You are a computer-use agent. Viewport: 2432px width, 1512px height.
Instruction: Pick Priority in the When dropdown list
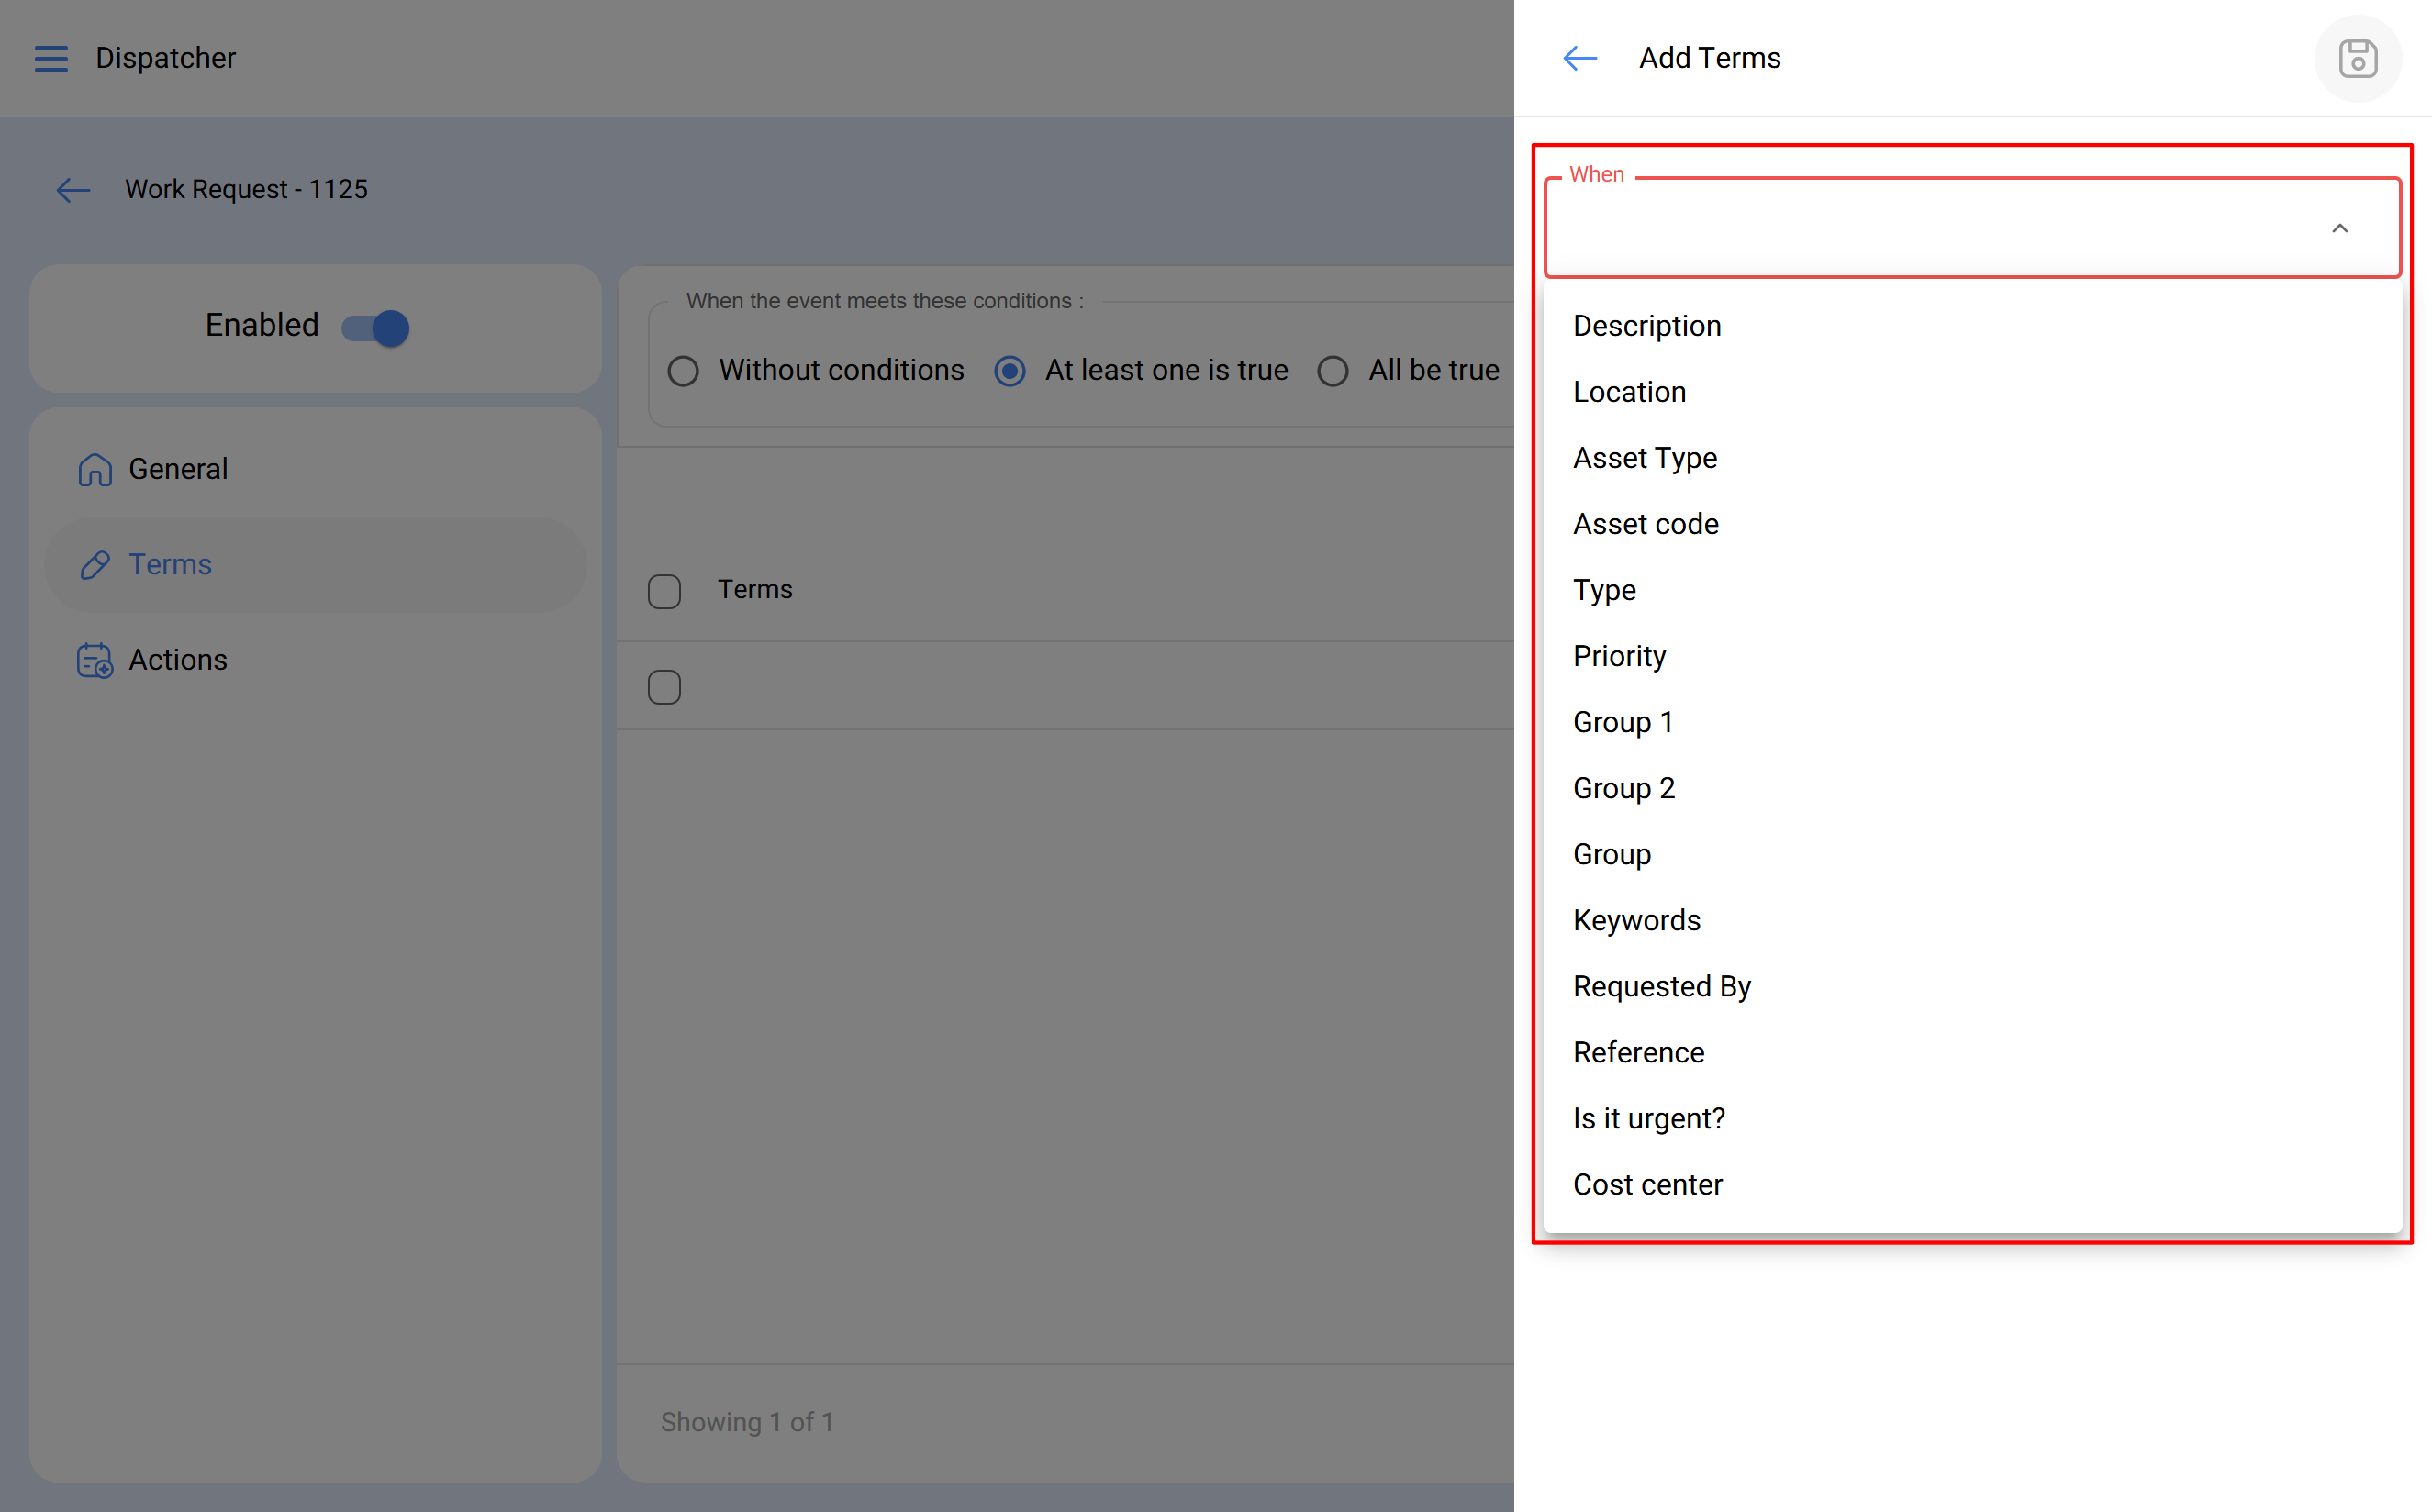1619,656
